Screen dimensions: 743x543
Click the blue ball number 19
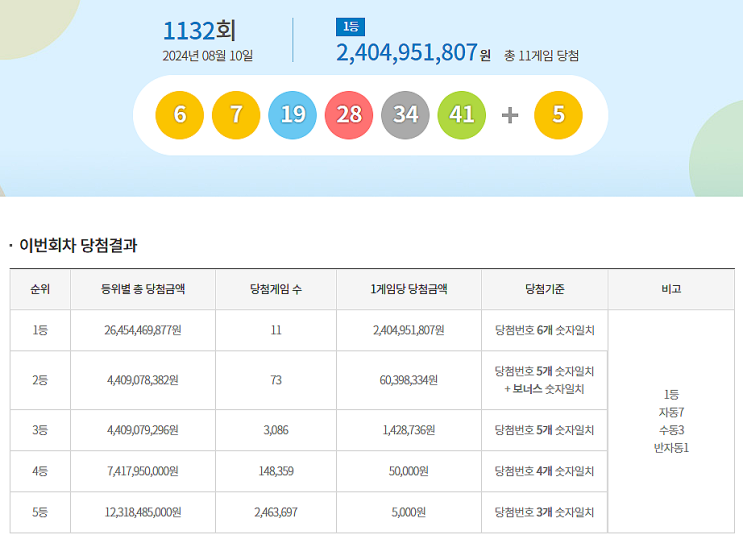point(292,115)
